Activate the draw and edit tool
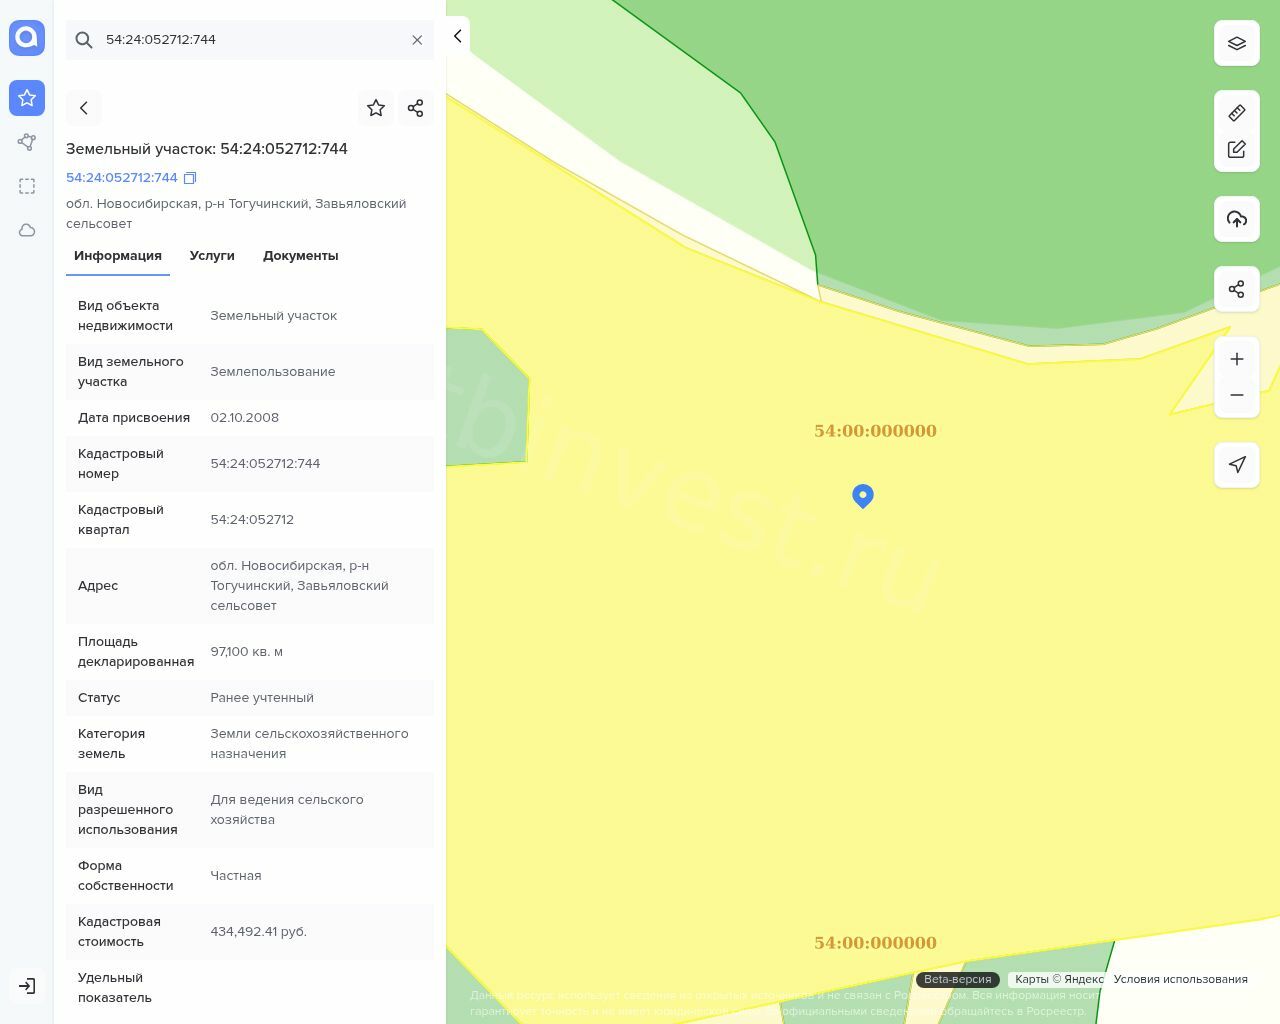 click(x=1236, y=149)
